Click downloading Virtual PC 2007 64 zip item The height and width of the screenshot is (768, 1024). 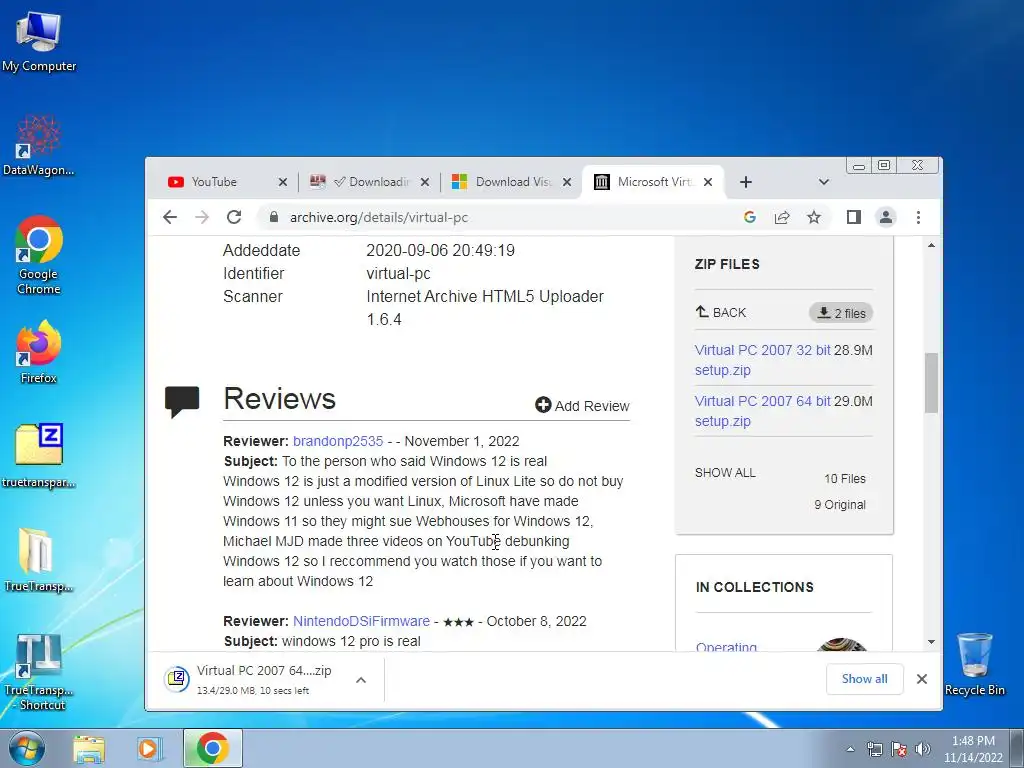(x=255, y=679)
